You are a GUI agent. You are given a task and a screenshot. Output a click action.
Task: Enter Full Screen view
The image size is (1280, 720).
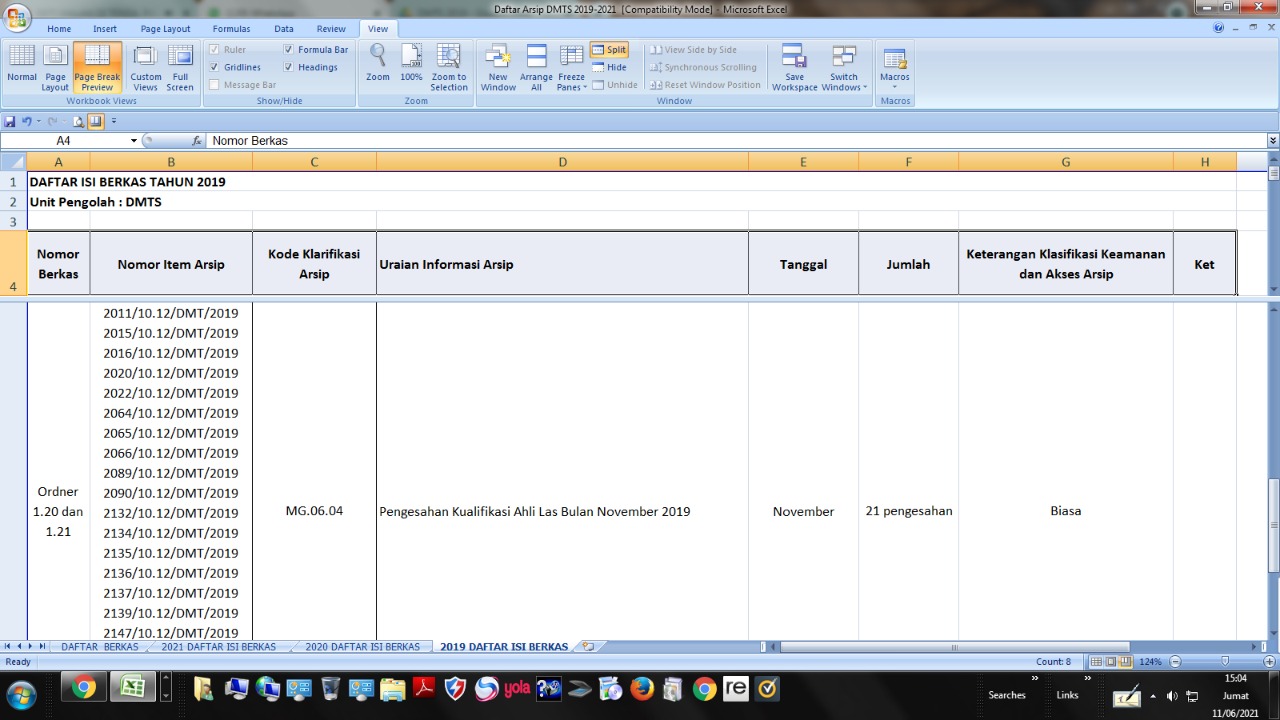pyautogui.click(x=180, y=66)
